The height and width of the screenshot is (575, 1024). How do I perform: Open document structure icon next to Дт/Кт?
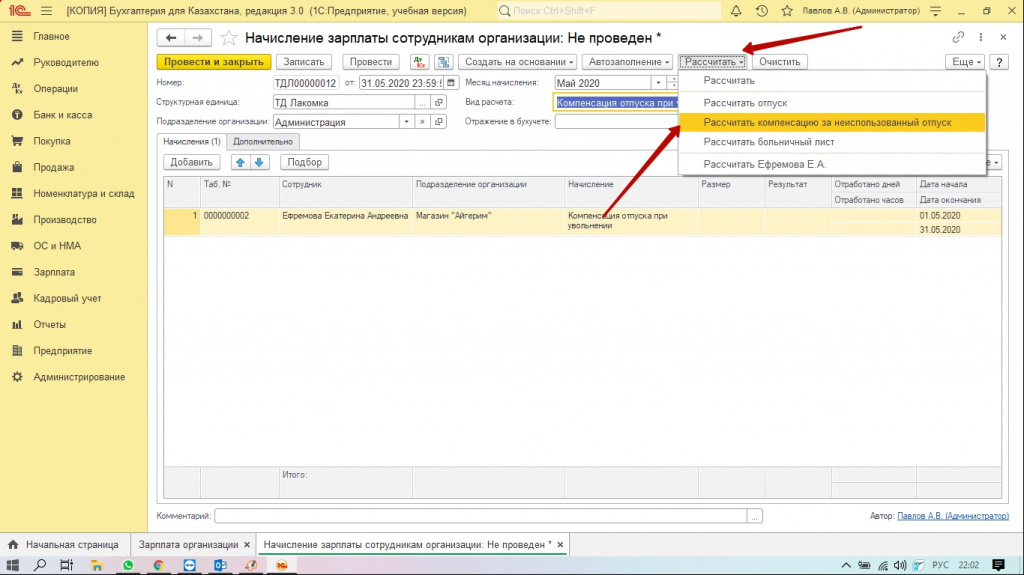tap(443, 62)
